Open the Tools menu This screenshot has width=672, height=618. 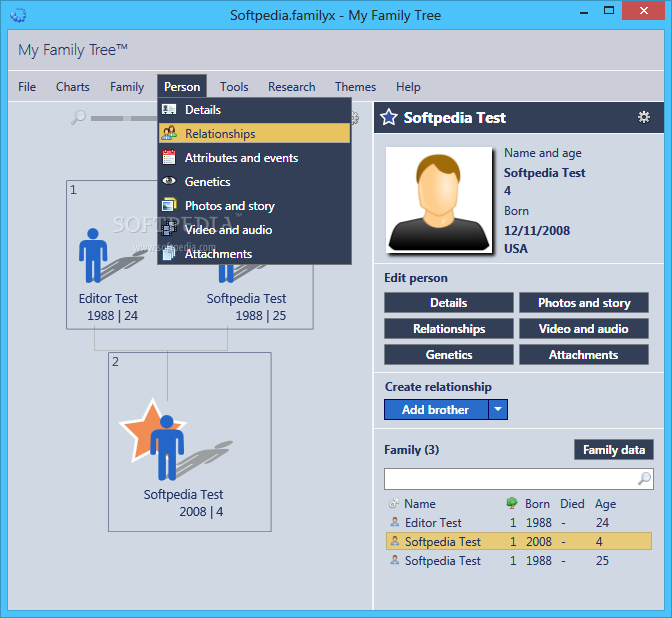coord(234,87)
